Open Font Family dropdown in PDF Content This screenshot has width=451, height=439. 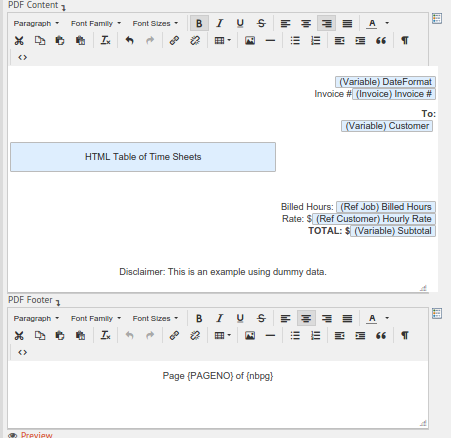[x=96, y=23]
